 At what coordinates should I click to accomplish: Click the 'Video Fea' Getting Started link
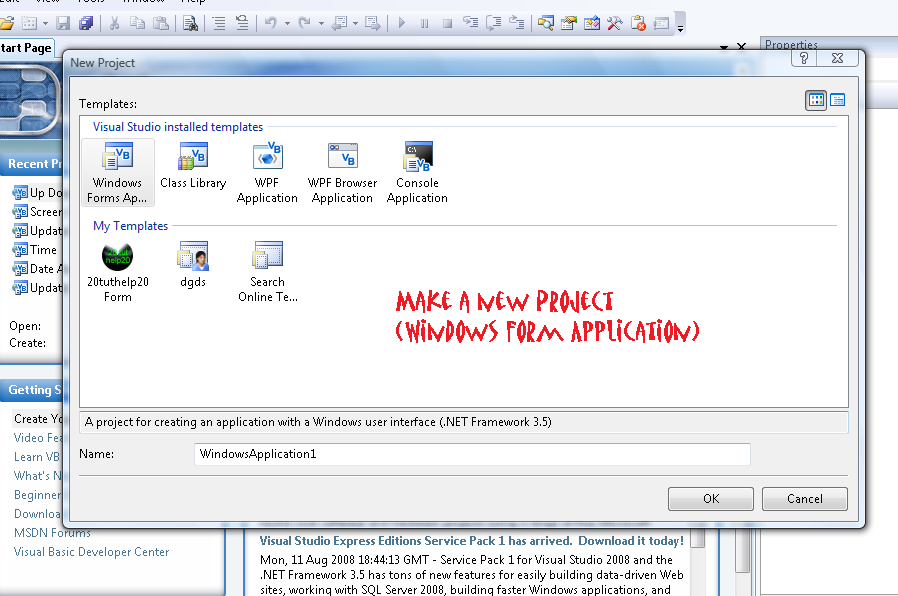37,437
